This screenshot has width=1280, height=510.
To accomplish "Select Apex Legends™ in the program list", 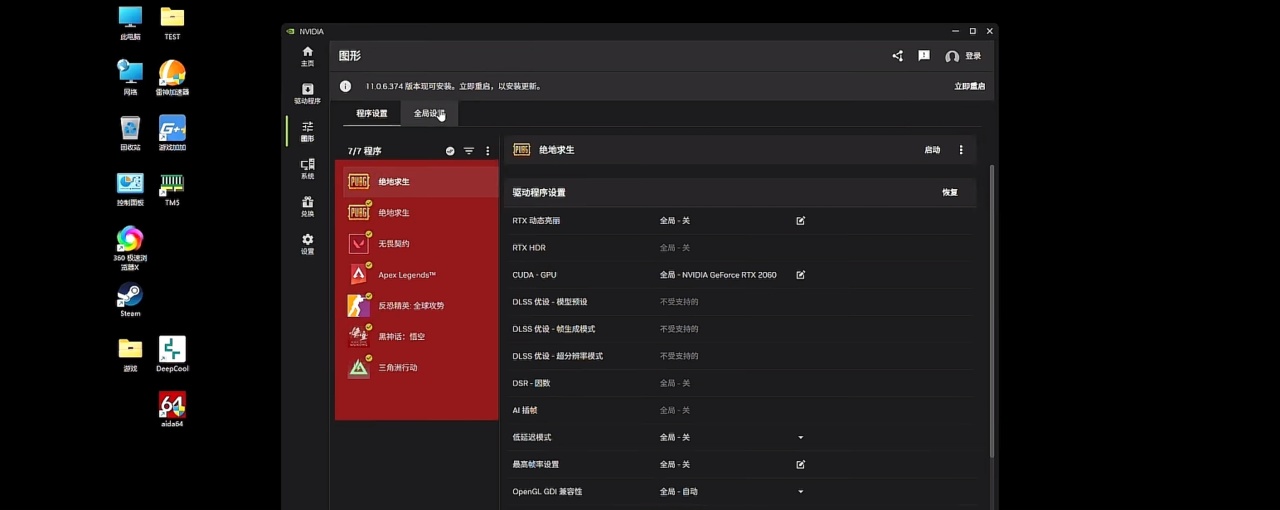I will pos(416,274).
